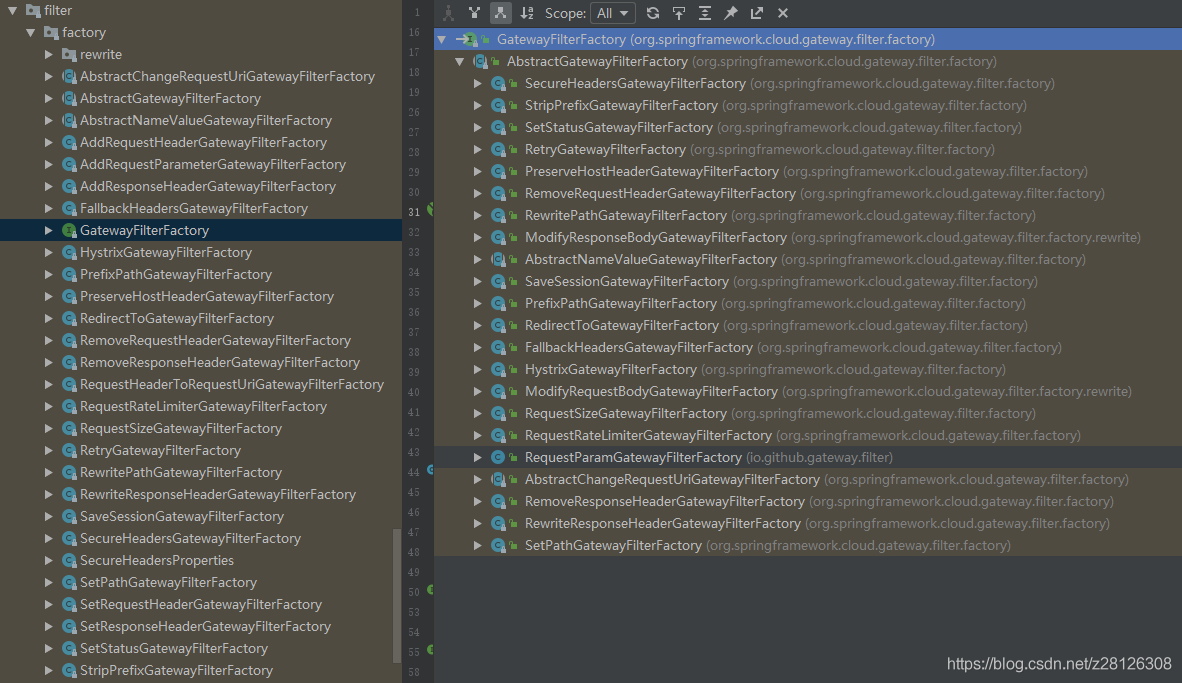Select RemoveRequestHeaderGatewayFilterFactory in hierarchy
Viewport: 1182px width, 683px height.
[x=660, y=194]
